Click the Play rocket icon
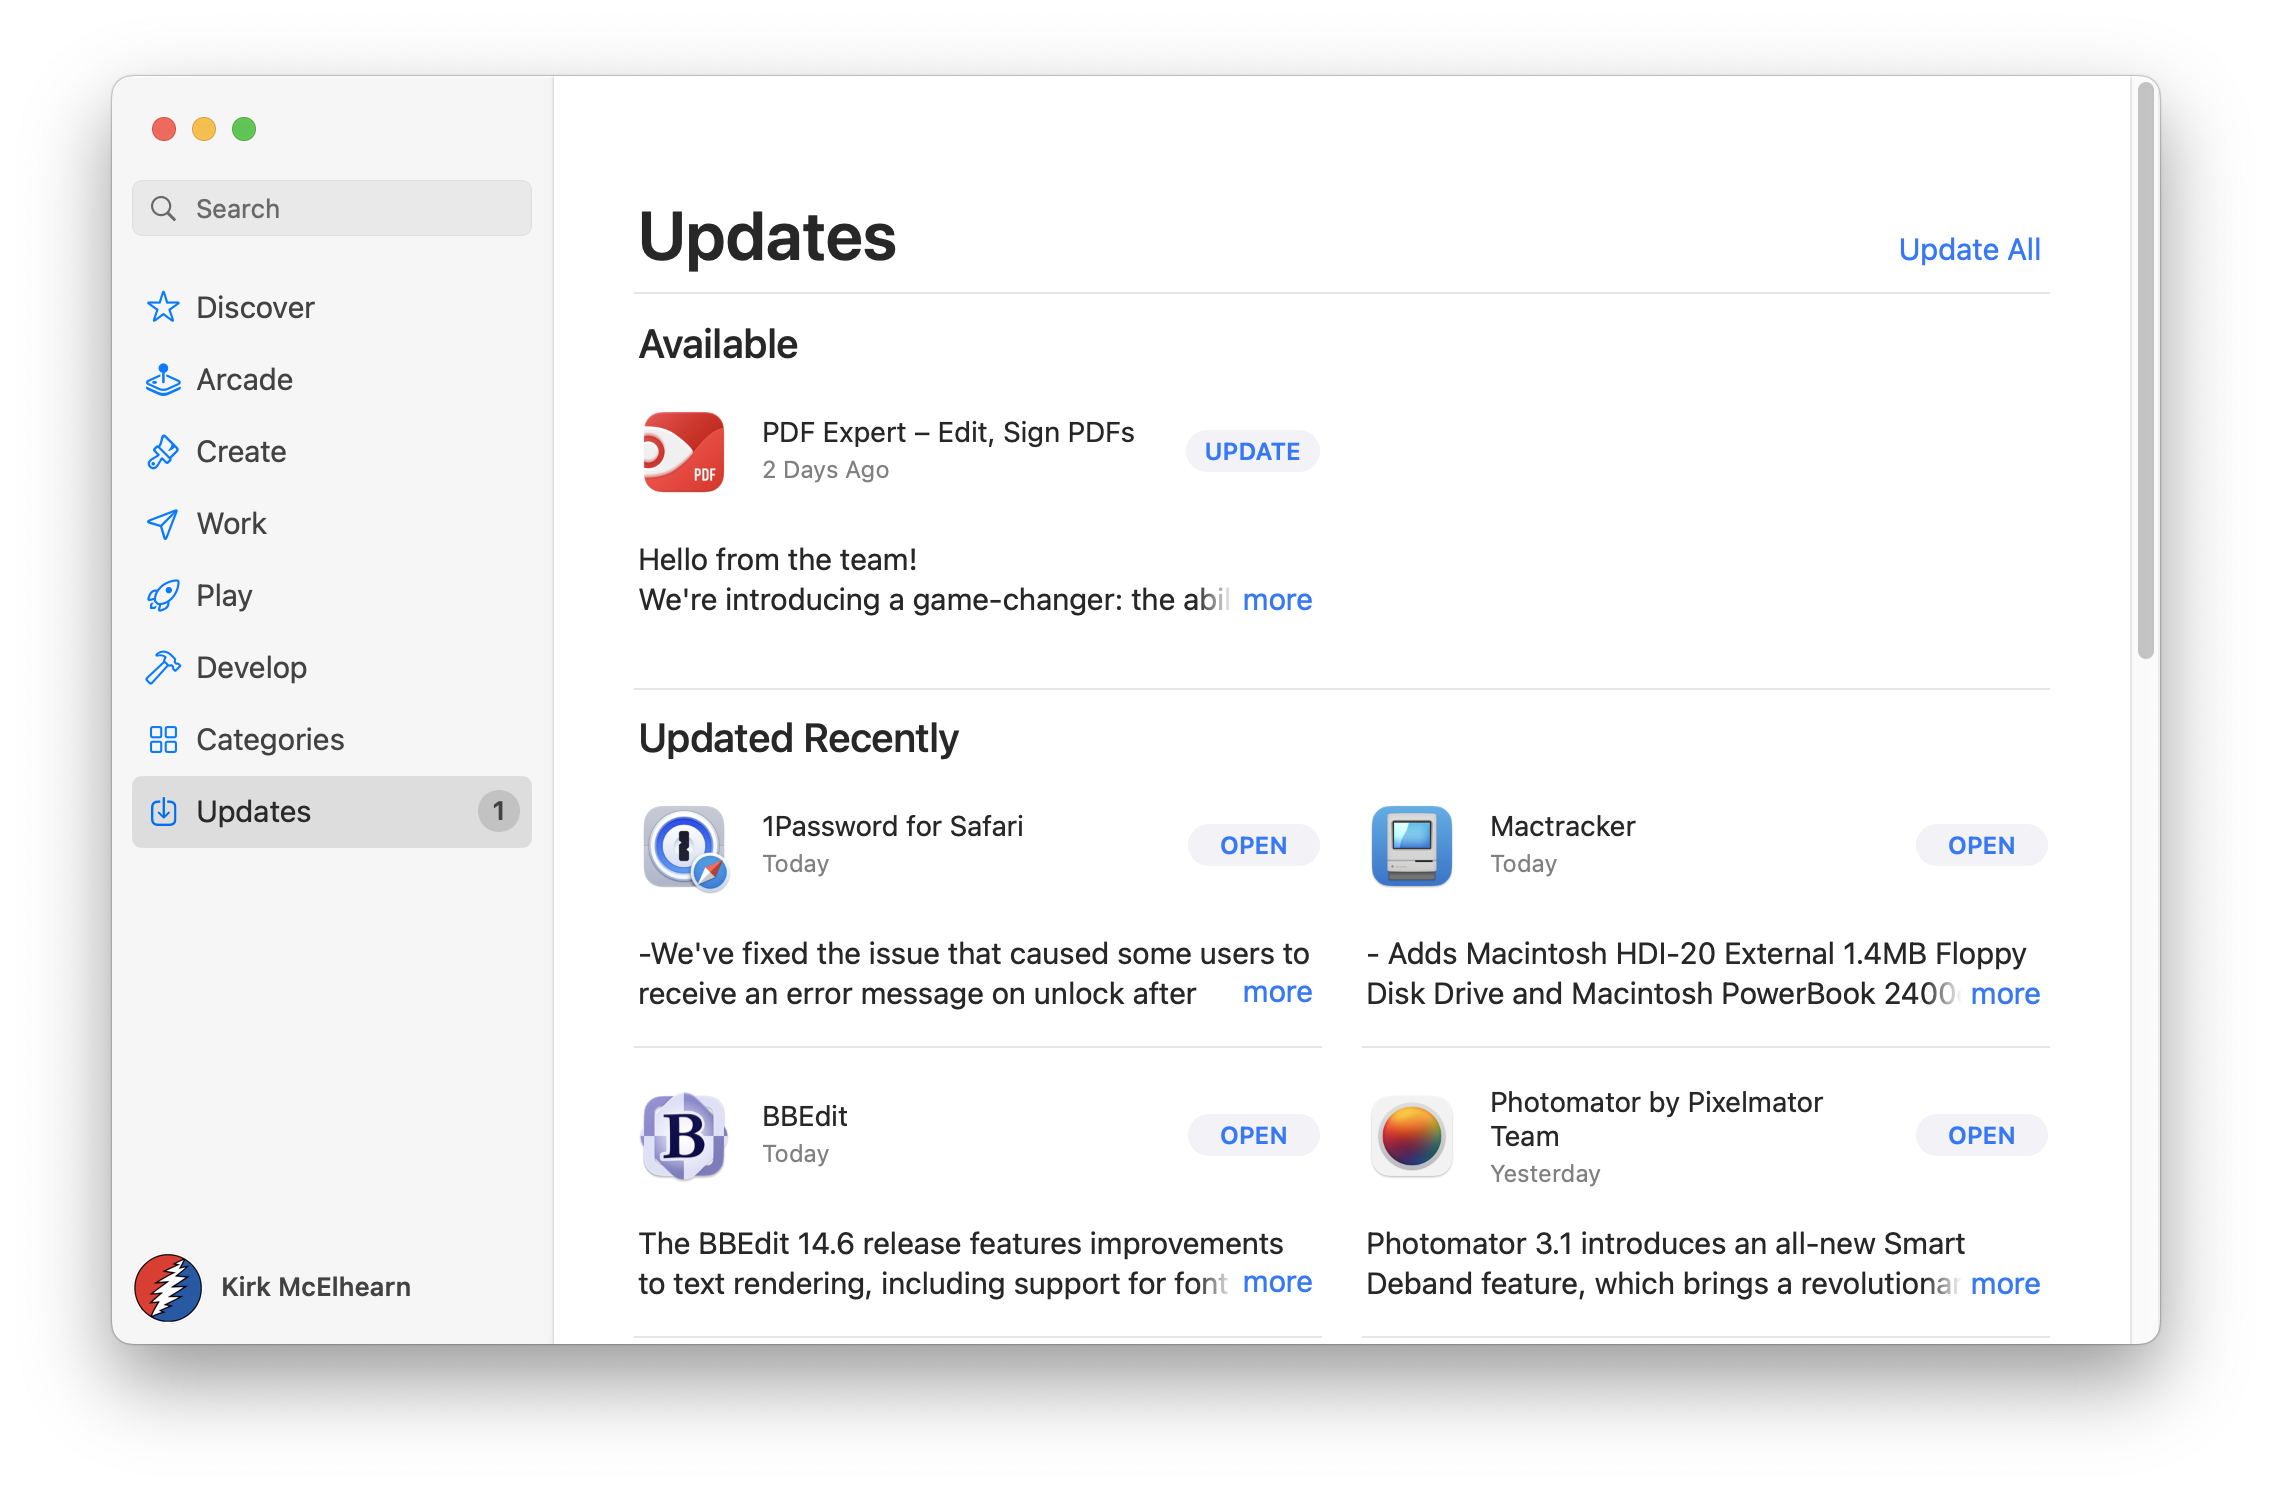The image size is (2272, 1492). point(163,595)
